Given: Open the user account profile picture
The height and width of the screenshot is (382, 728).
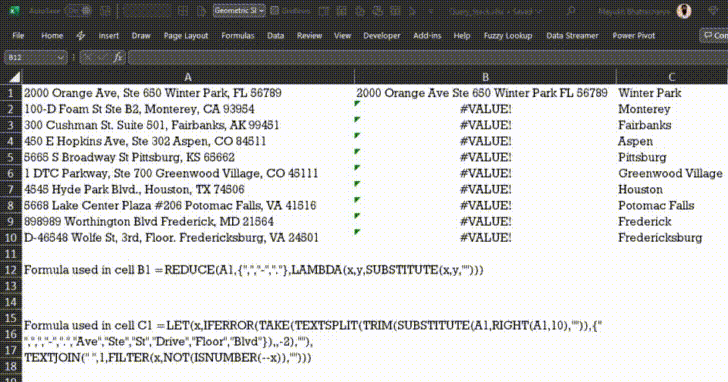Looking at the screenshot, I should (x=684, y=11).
